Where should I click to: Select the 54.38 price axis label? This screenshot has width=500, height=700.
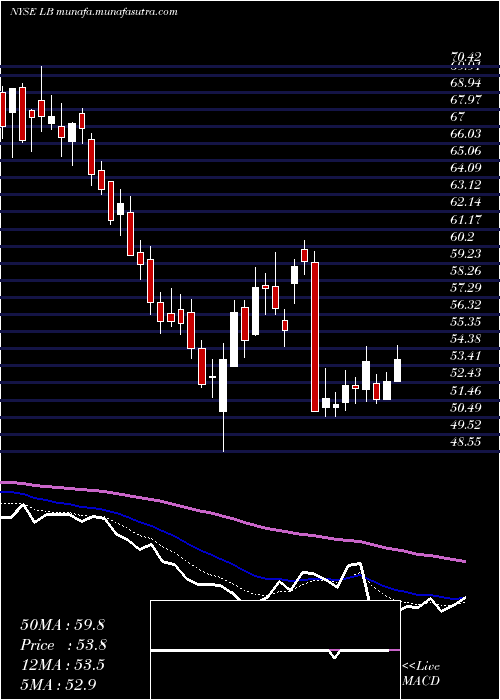pos(466,338)
